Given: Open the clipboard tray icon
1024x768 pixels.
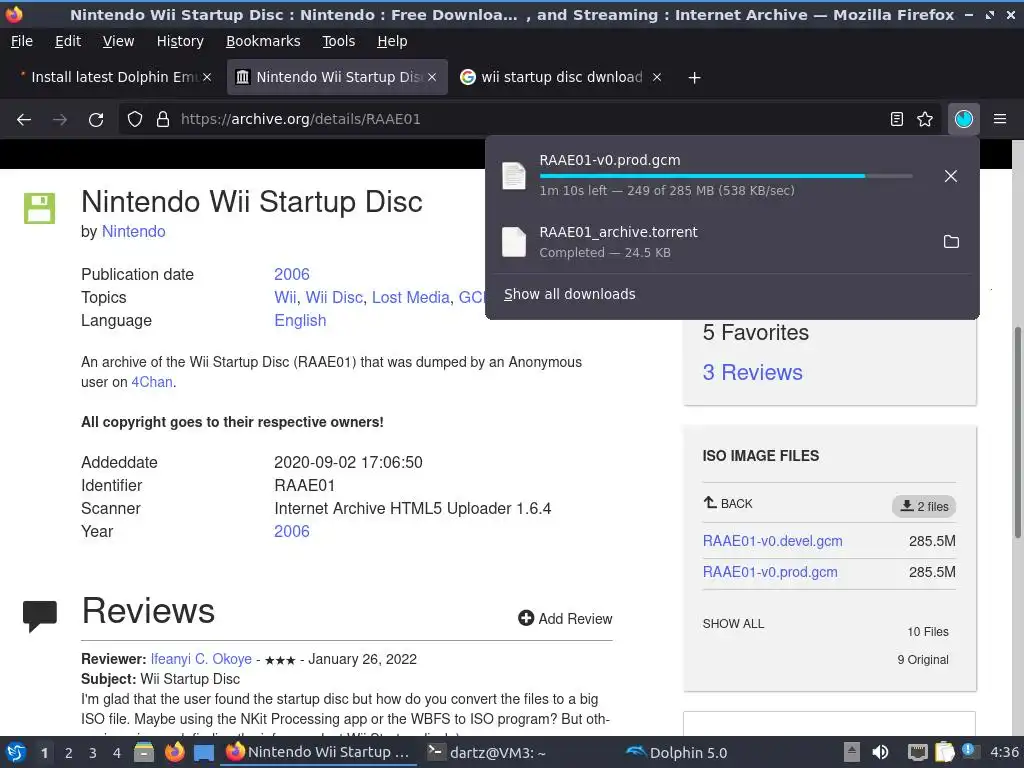Looking at the screenshot, I should (x=944, y=752).
